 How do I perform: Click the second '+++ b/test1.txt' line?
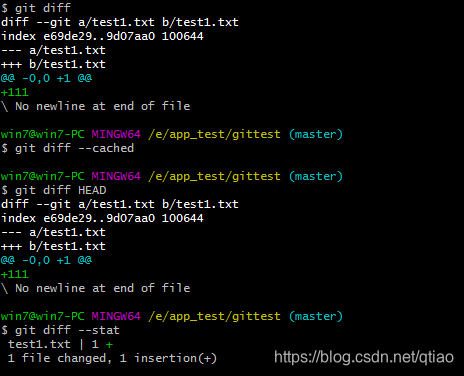click(53, 246)
